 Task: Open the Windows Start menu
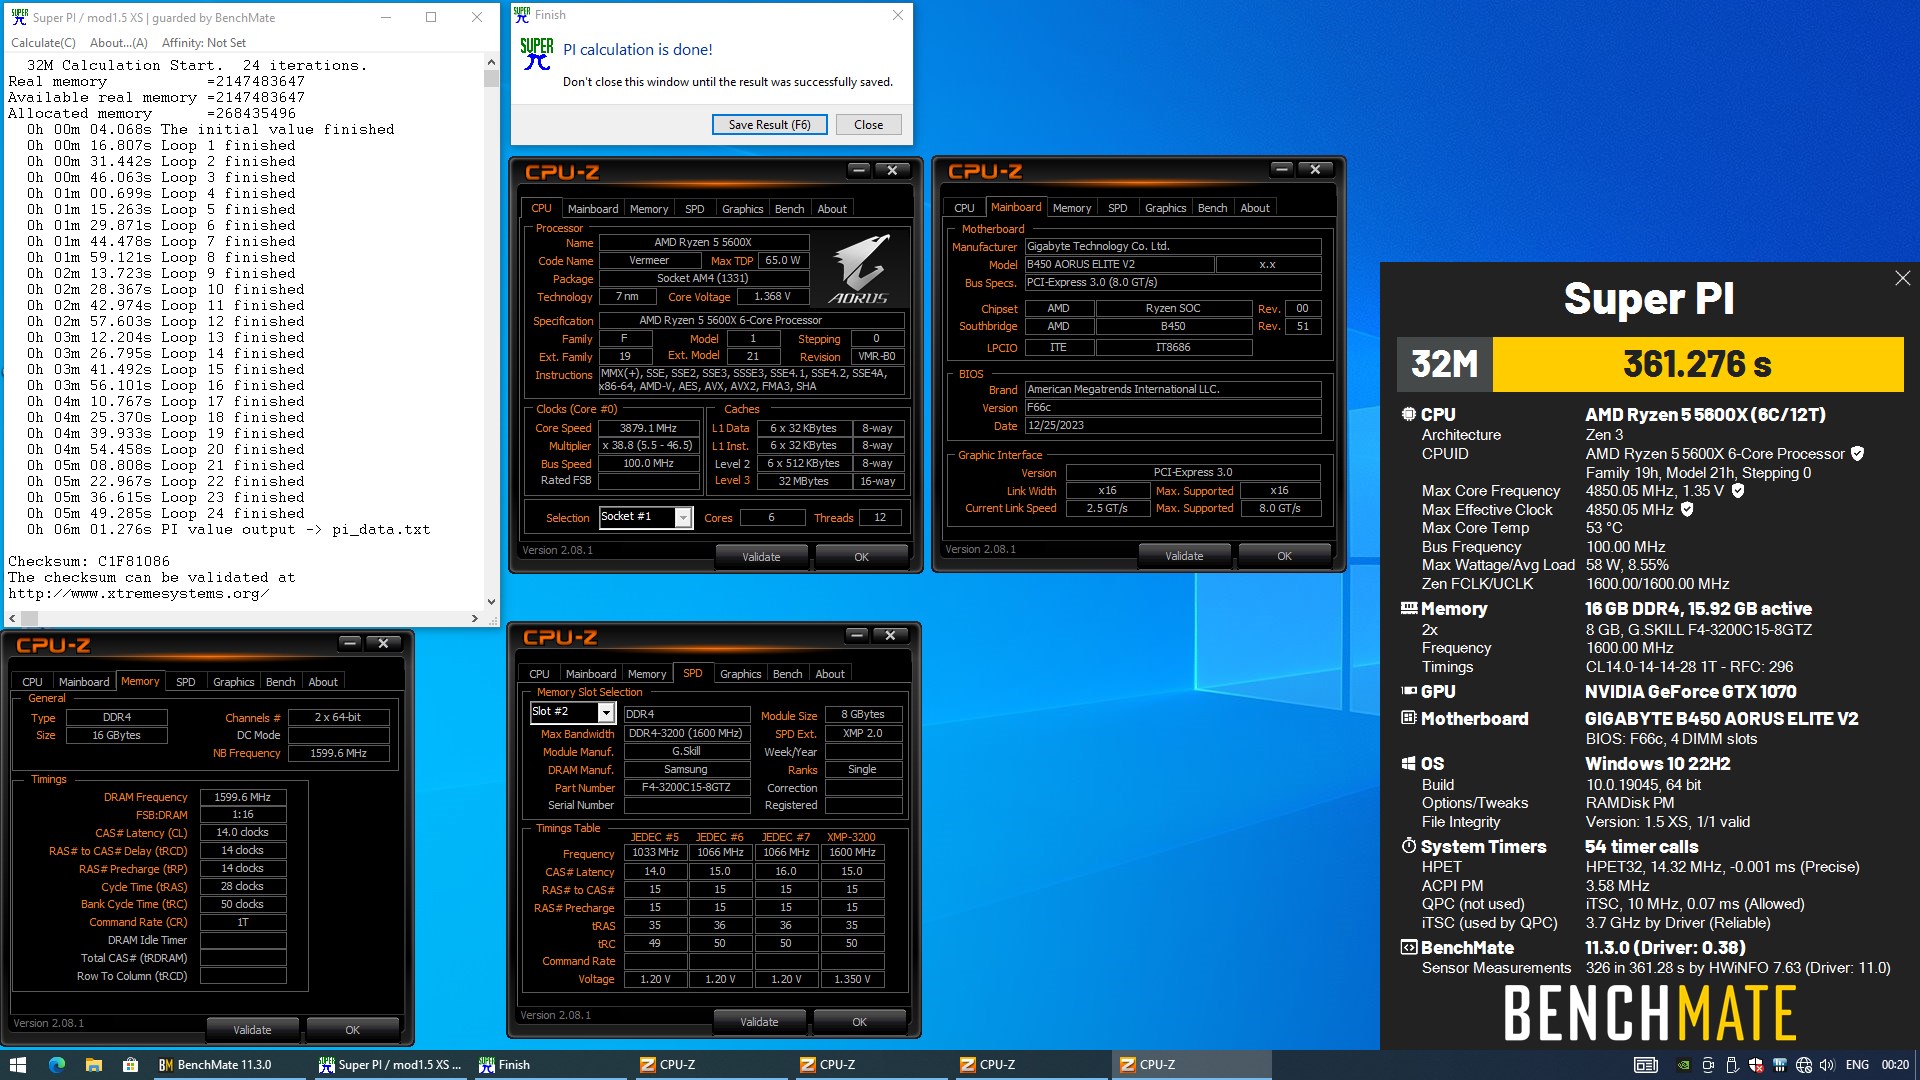(18, 1065)
